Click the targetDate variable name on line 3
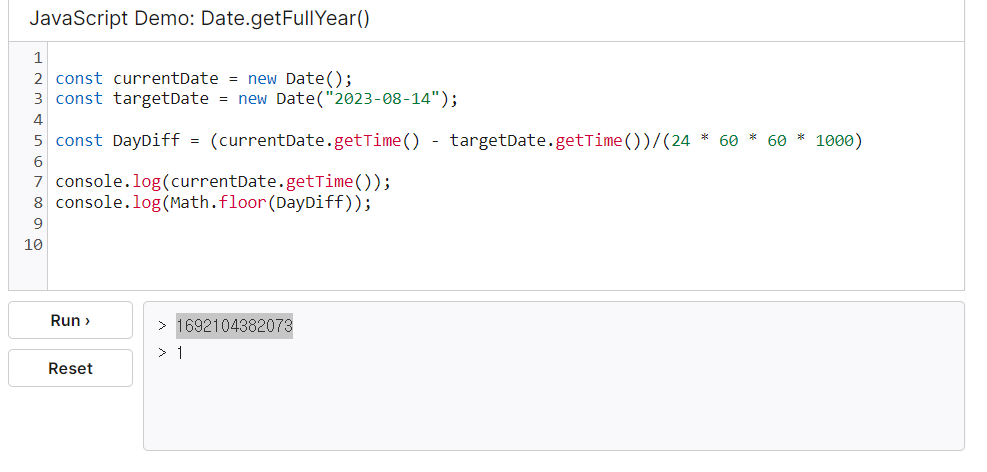Image resolution: width=987 pixels, height=472 pixels. (x=161, y=99)
